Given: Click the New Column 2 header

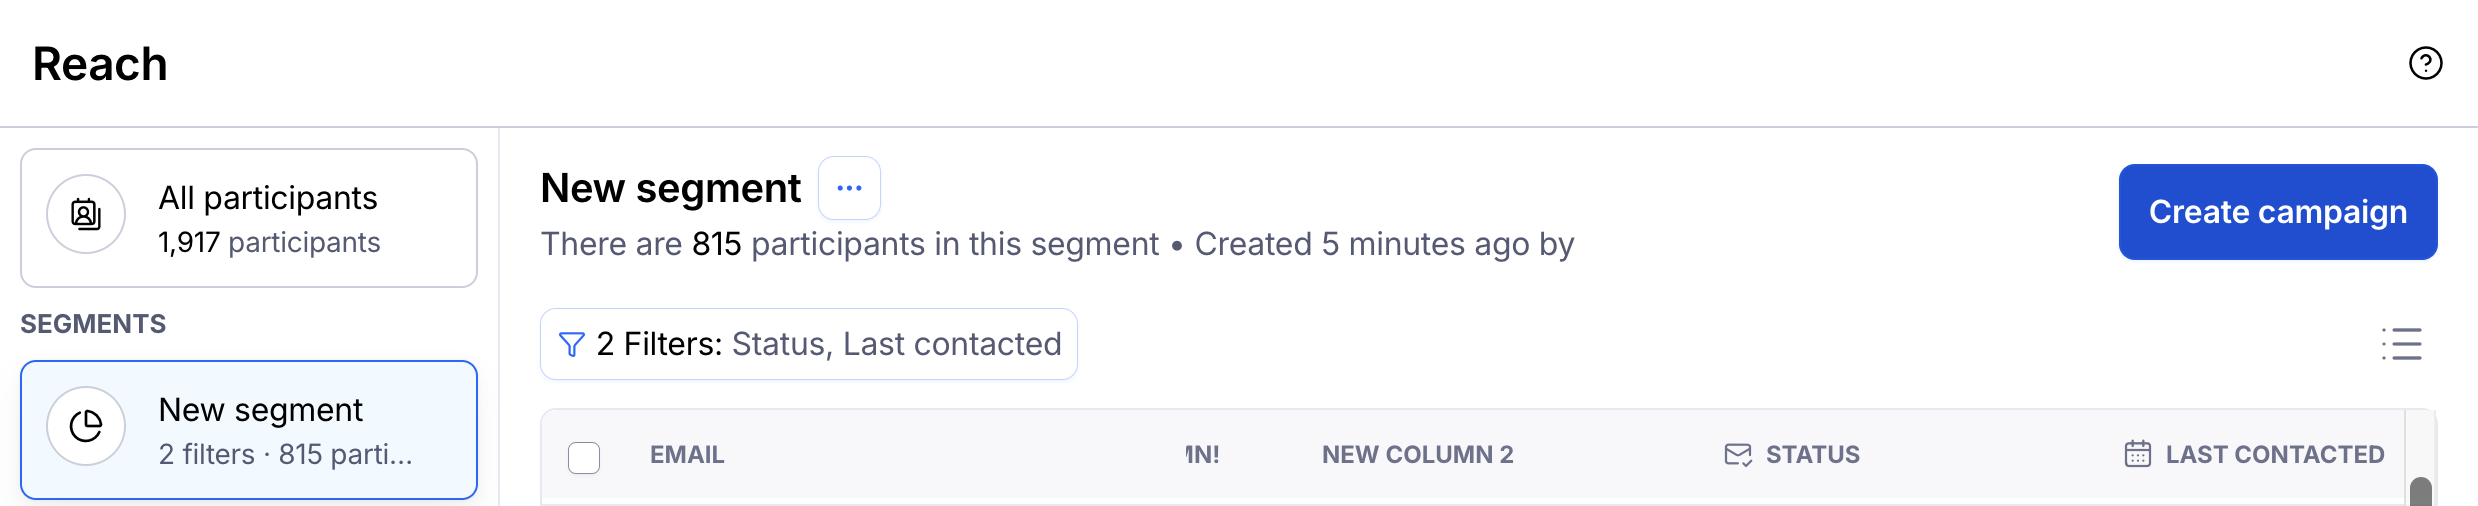Looking at the screenshot, I should point(1417,455).
